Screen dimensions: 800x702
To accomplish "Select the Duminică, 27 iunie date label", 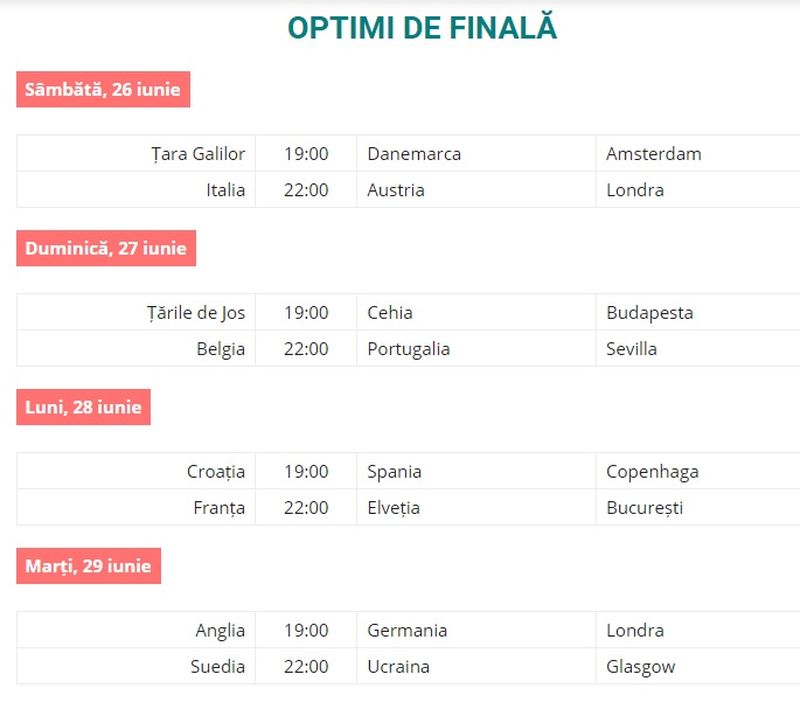I will click(x=106, y=248).
